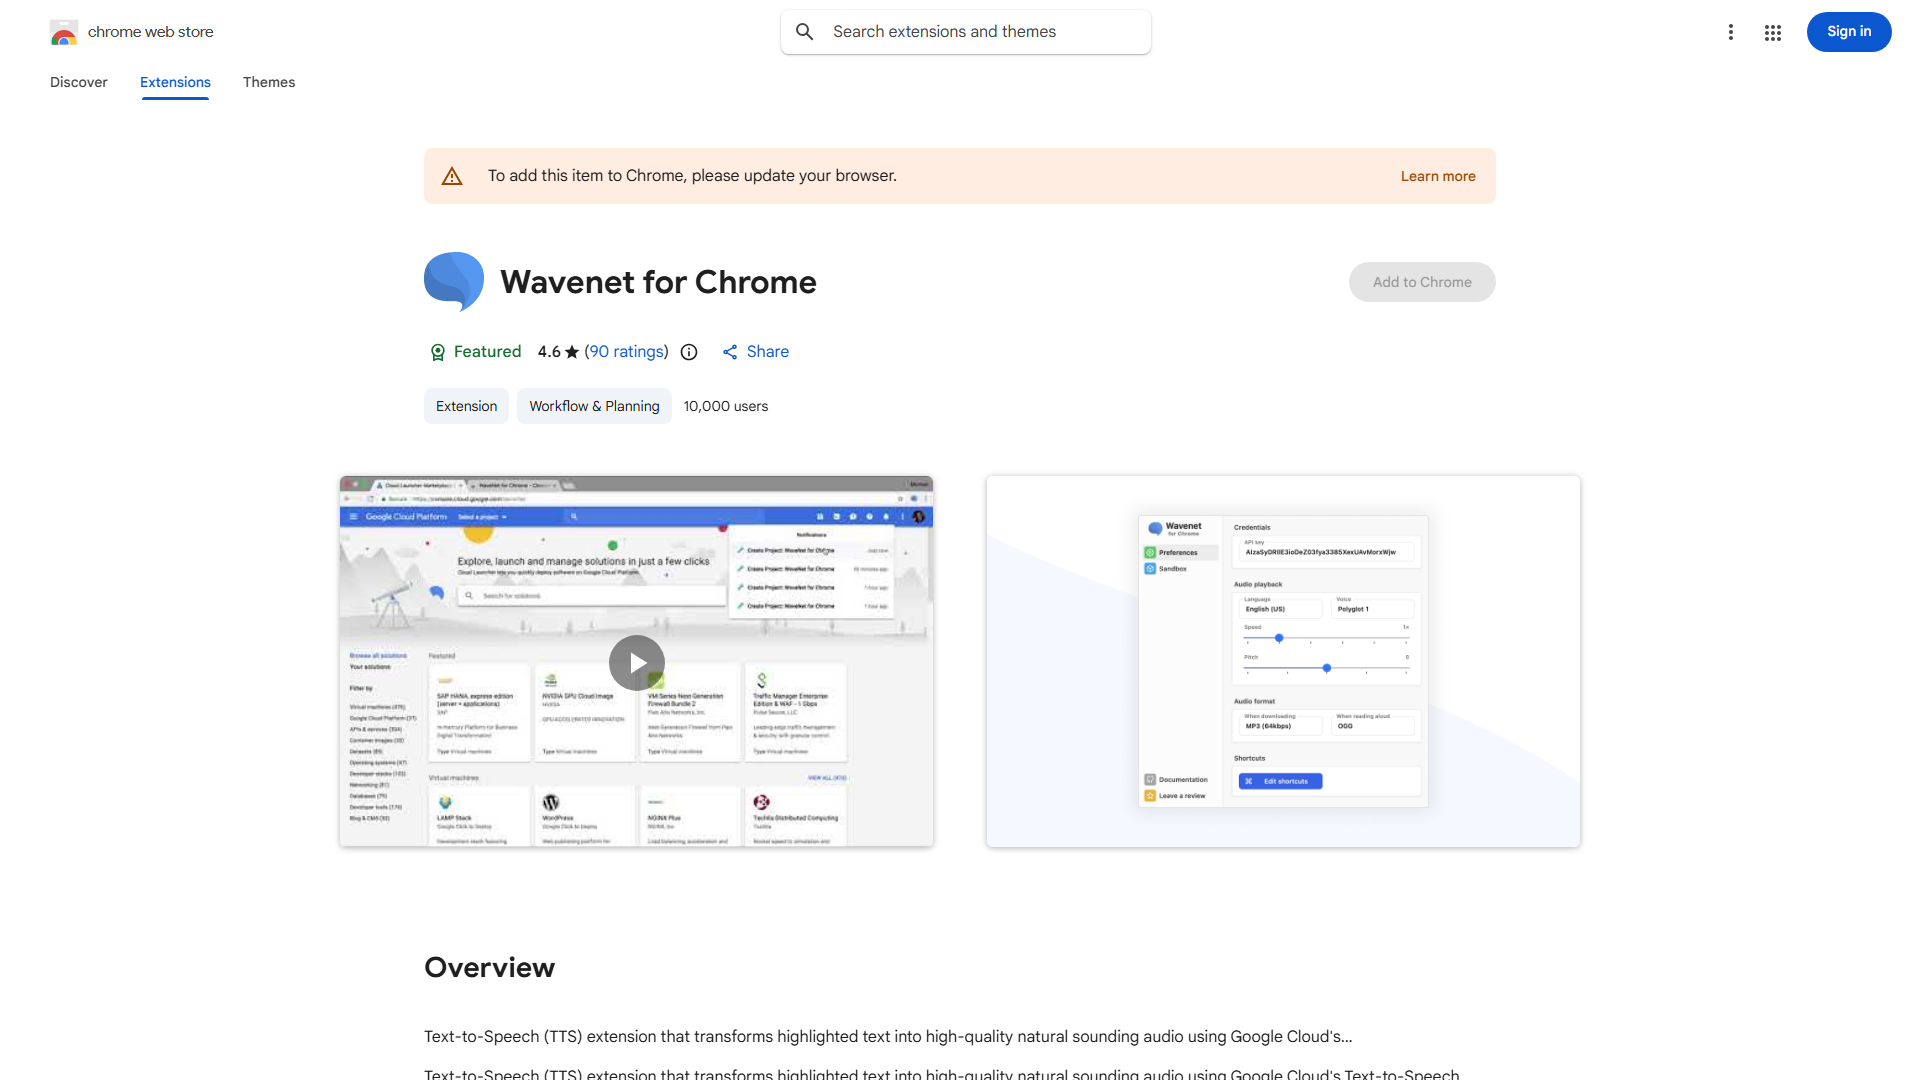
Task: Open the Google apps grid
Action: [x=1773, y=32]
